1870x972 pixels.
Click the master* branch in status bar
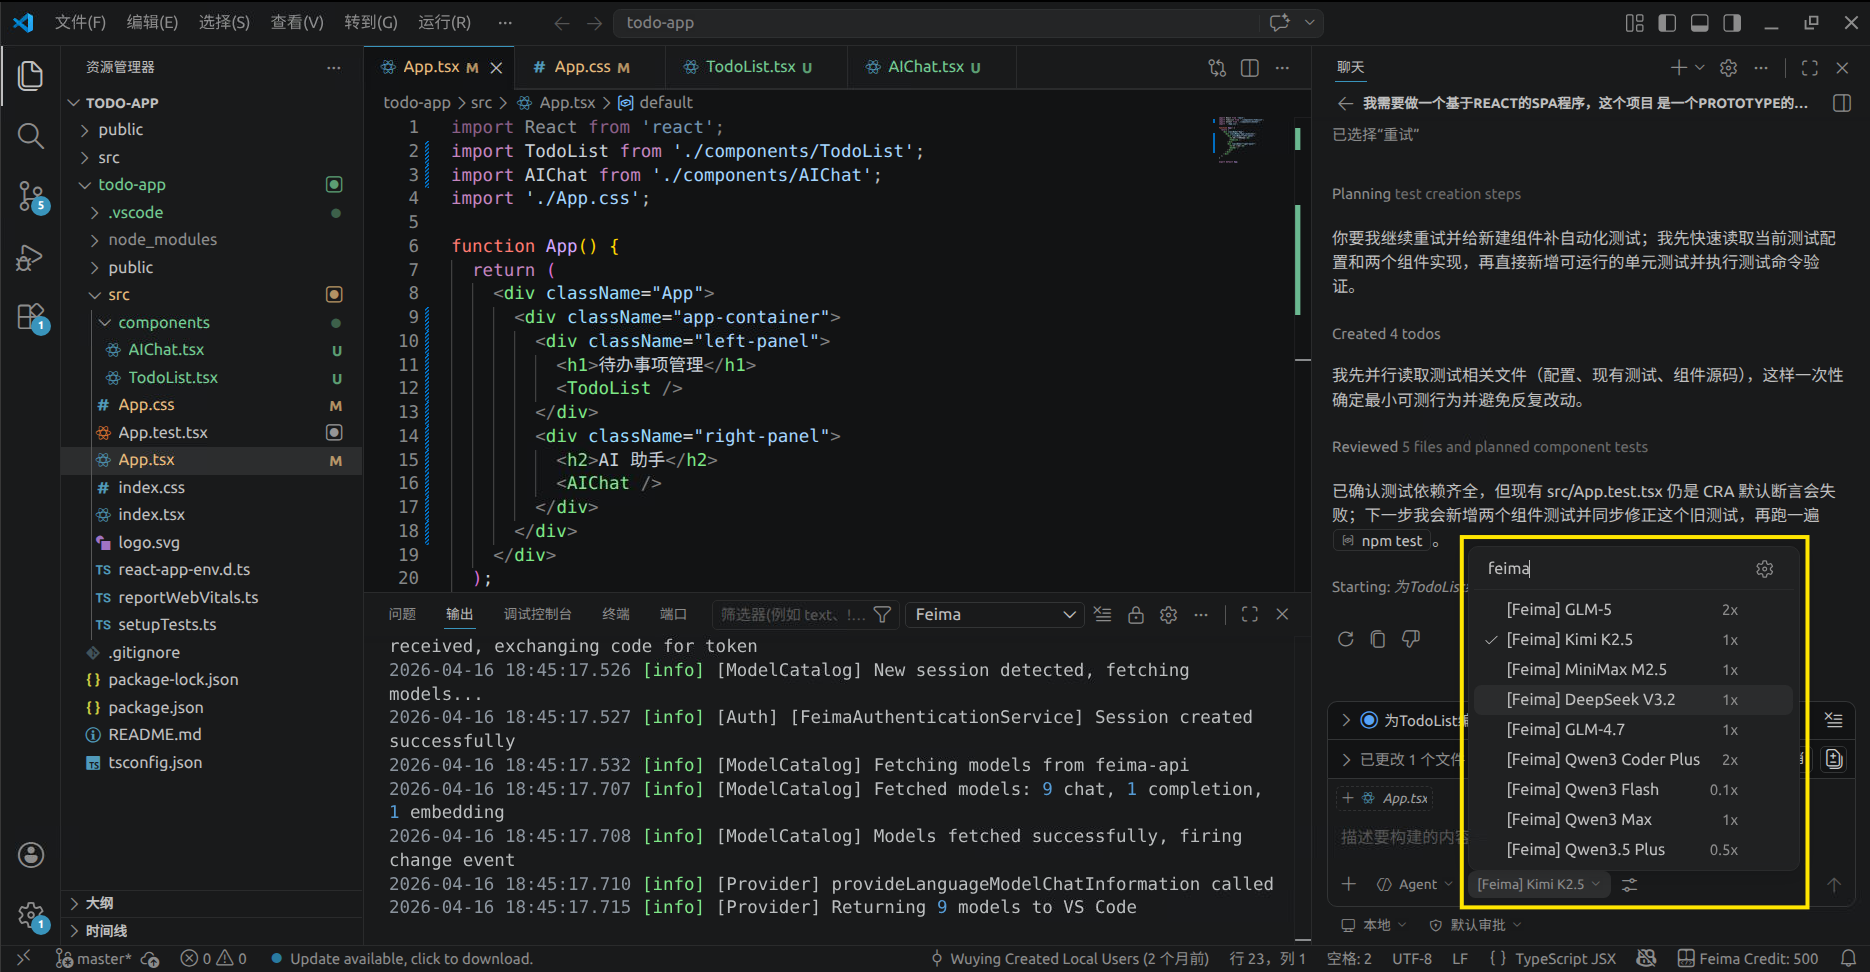point(94,959)
